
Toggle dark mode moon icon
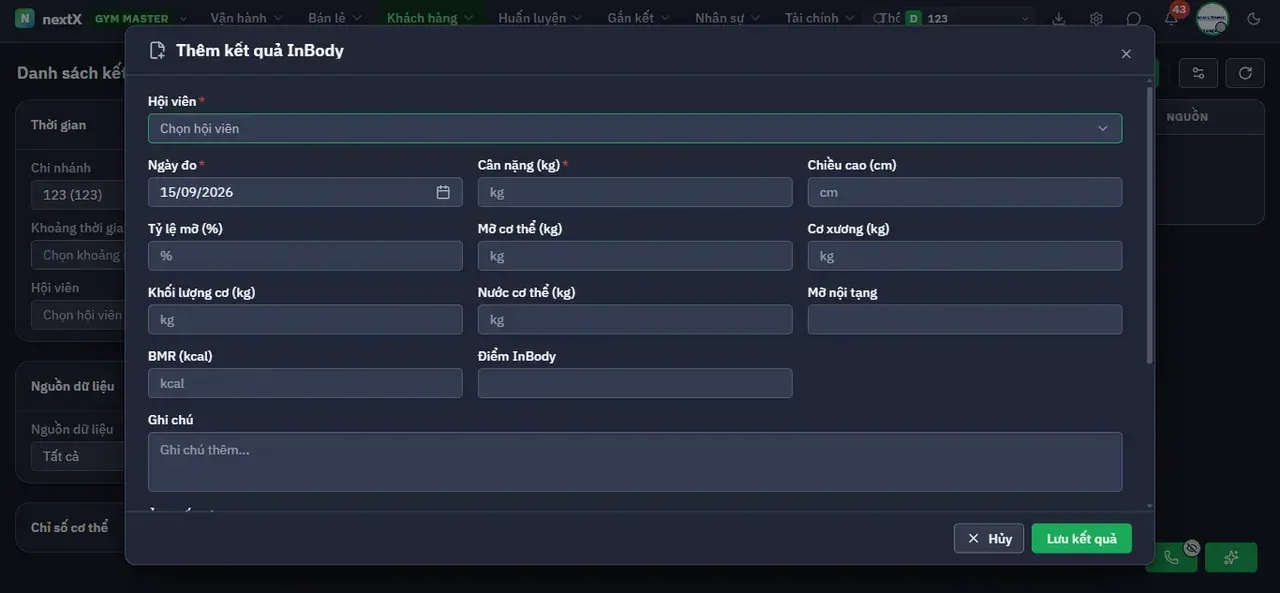pos(1254,18)
